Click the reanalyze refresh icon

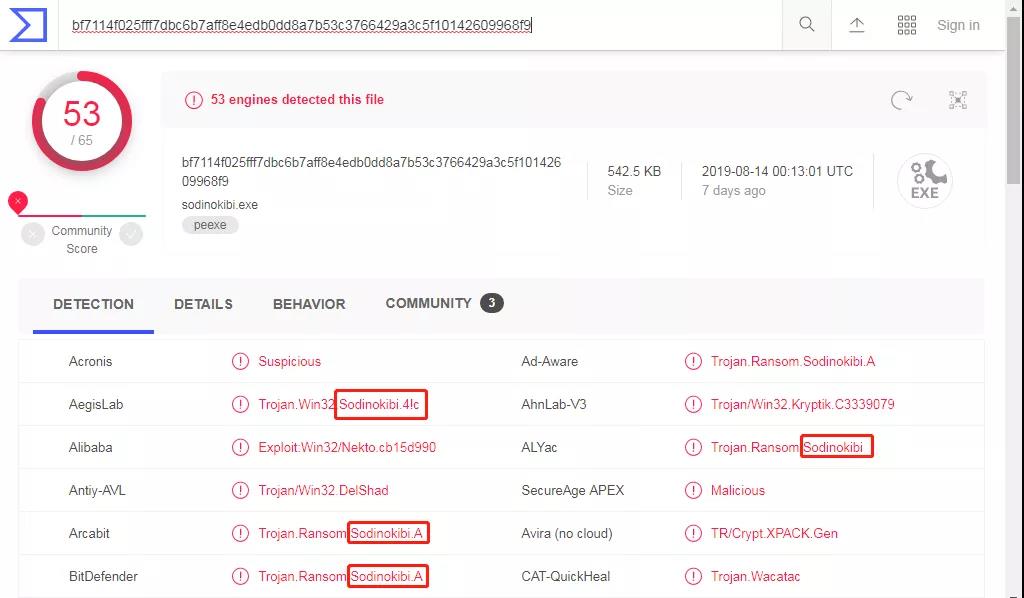(901, 100)
